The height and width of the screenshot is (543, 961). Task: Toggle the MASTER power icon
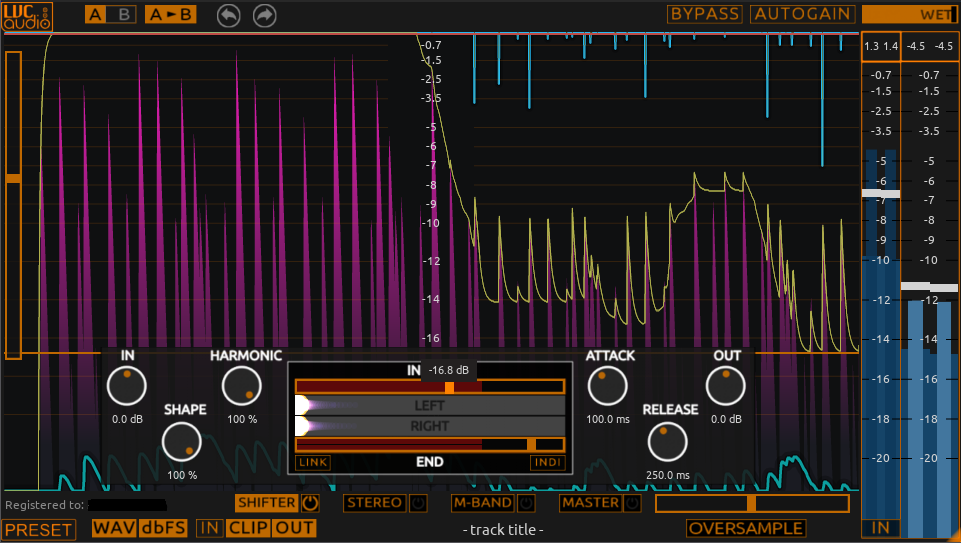tap(632, 503)
